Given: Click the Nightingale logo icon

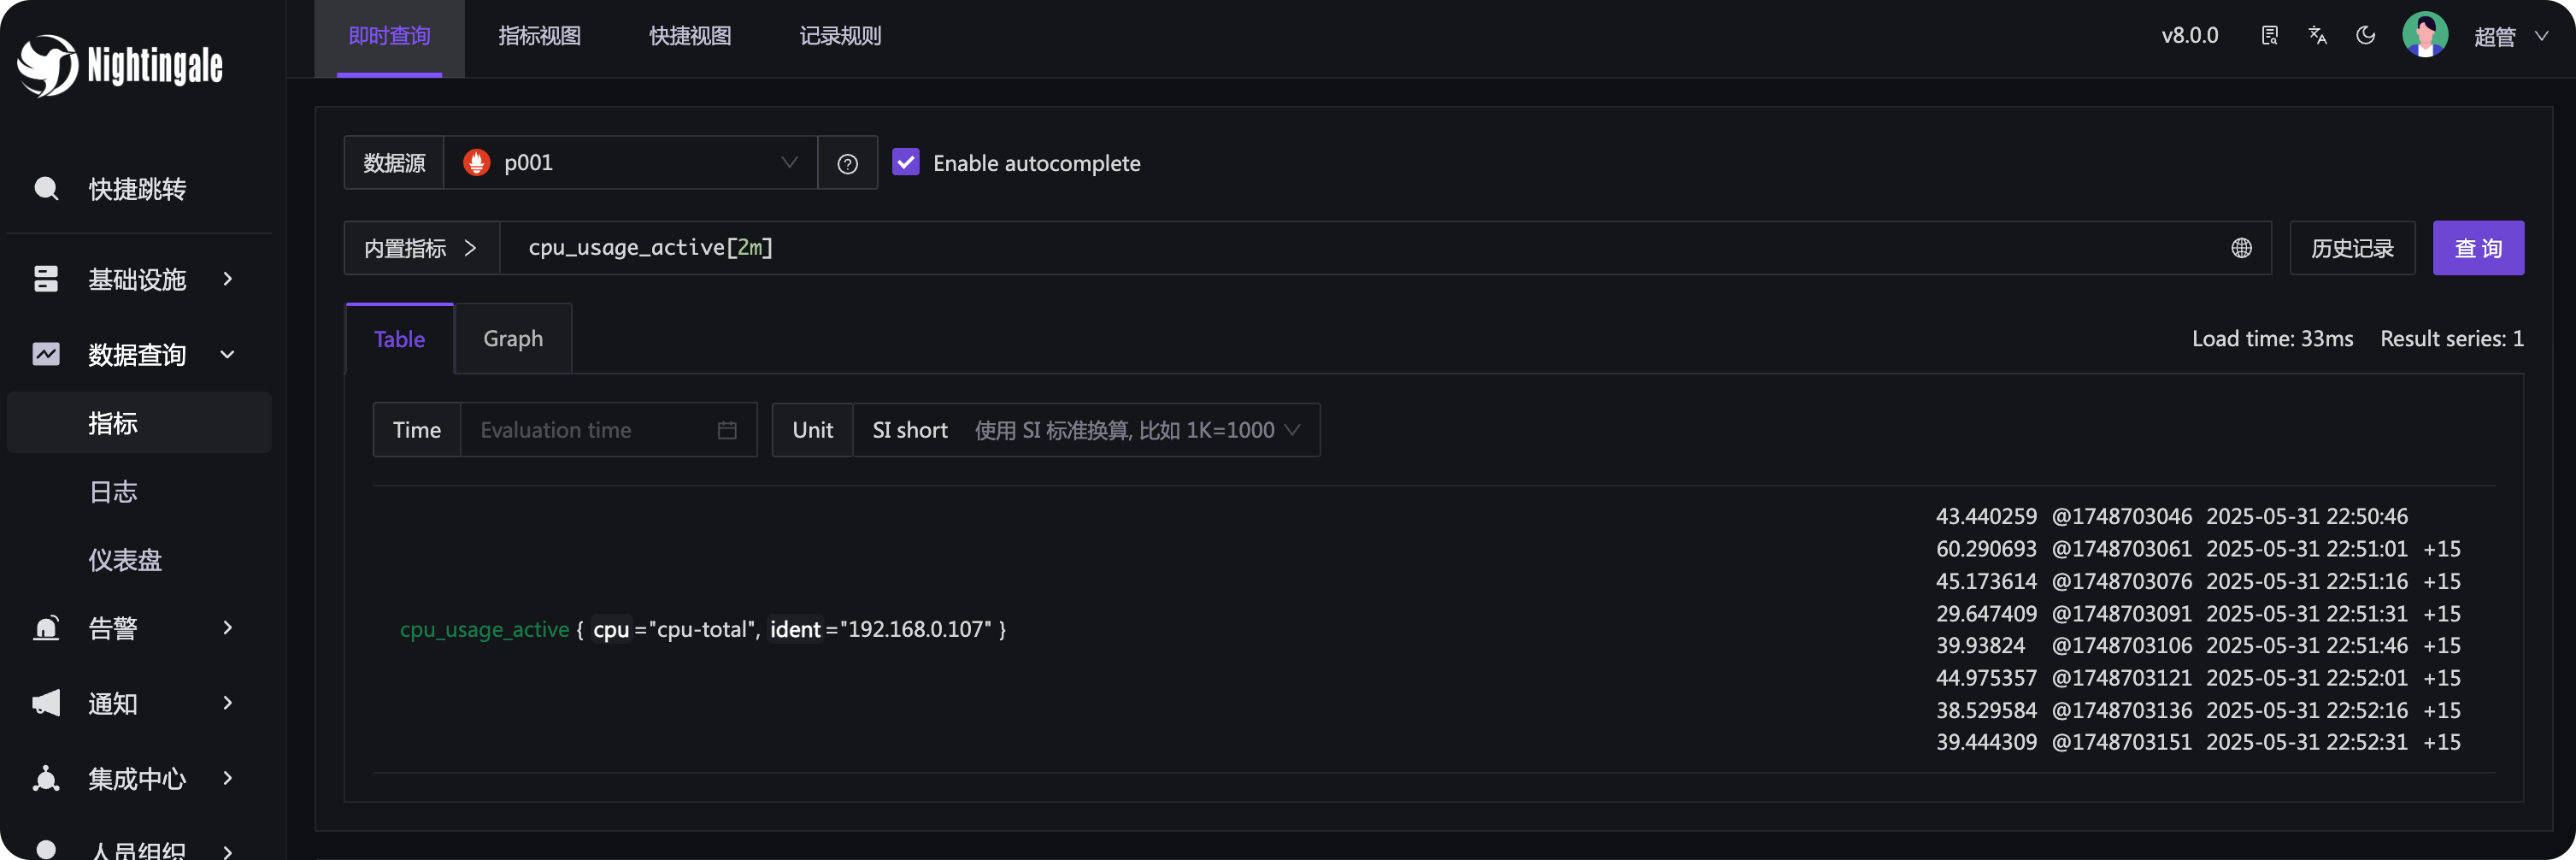Looking at the screenshot, I should (x=47, y=66).
